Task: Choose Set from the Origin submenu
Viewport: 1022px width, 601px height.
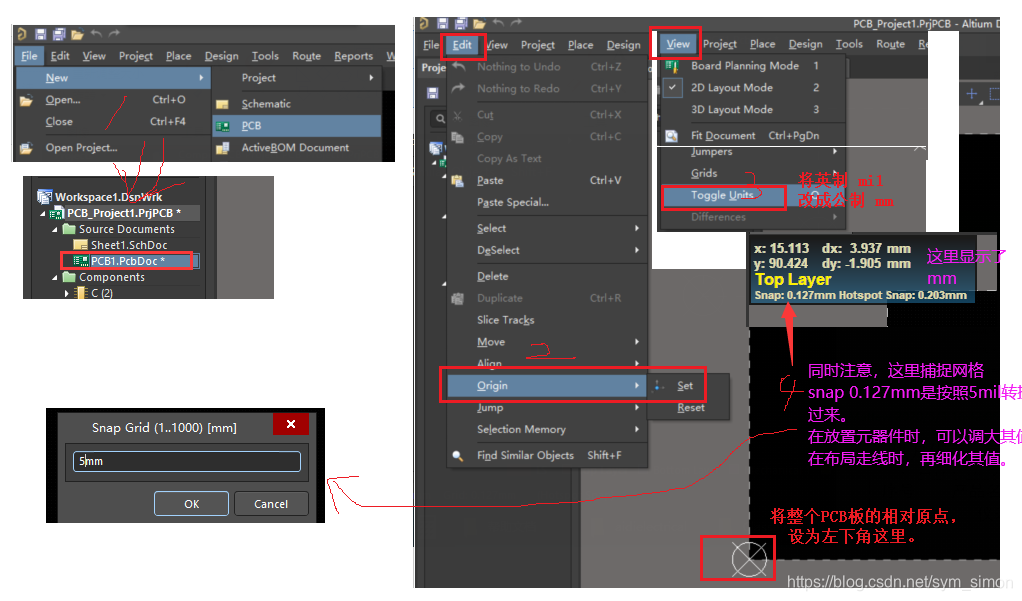Action: point(684,385)
